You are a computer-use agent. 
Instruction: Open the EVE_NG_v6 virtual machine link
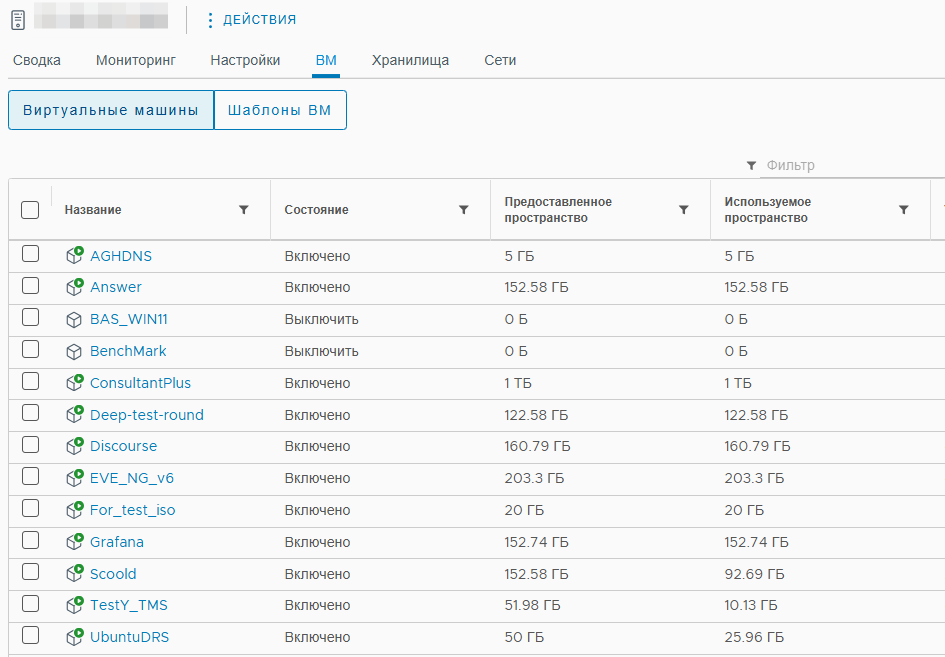click(132, 478)
